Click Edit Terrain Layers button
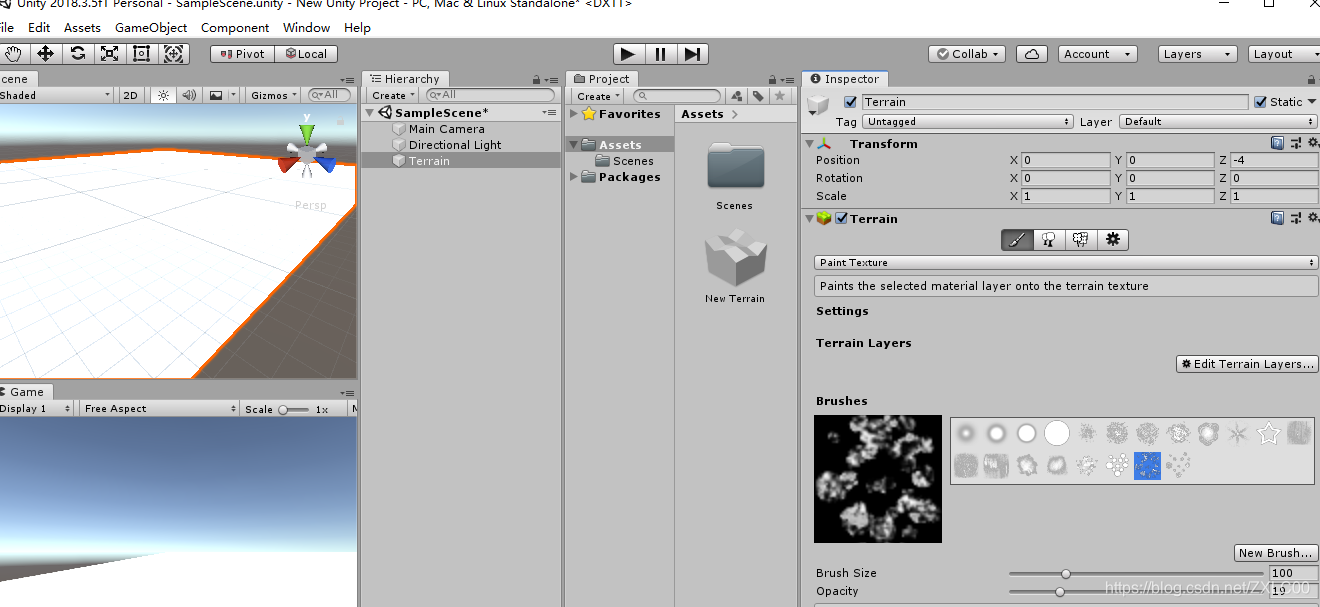This screenshot has height=607, width=1320. point(1247,364)
